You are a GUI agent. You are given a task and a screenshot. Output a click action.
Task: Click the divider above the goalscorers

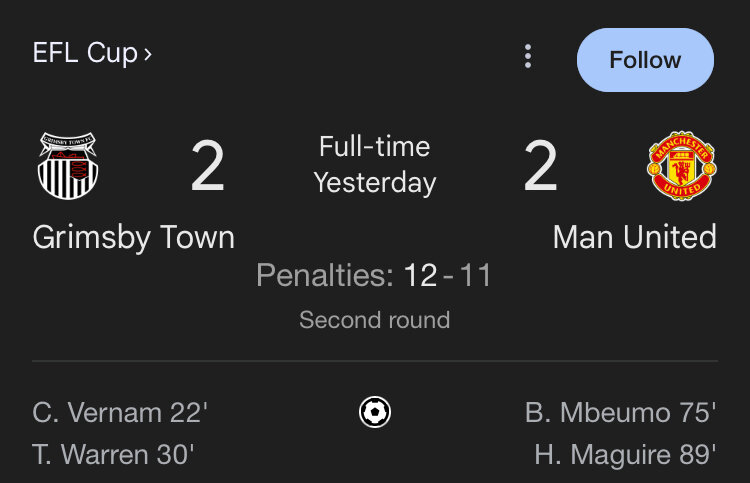375,361
